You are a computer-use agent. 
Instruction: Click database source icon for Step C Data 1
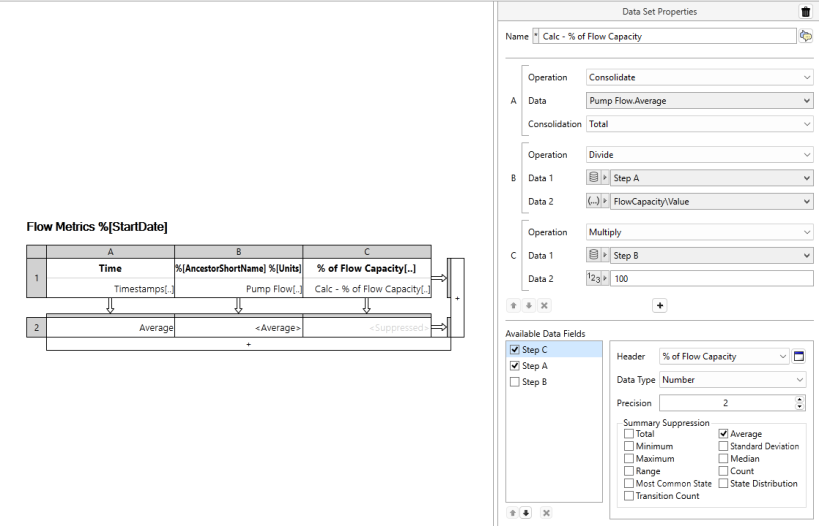[x=593, y=255]
